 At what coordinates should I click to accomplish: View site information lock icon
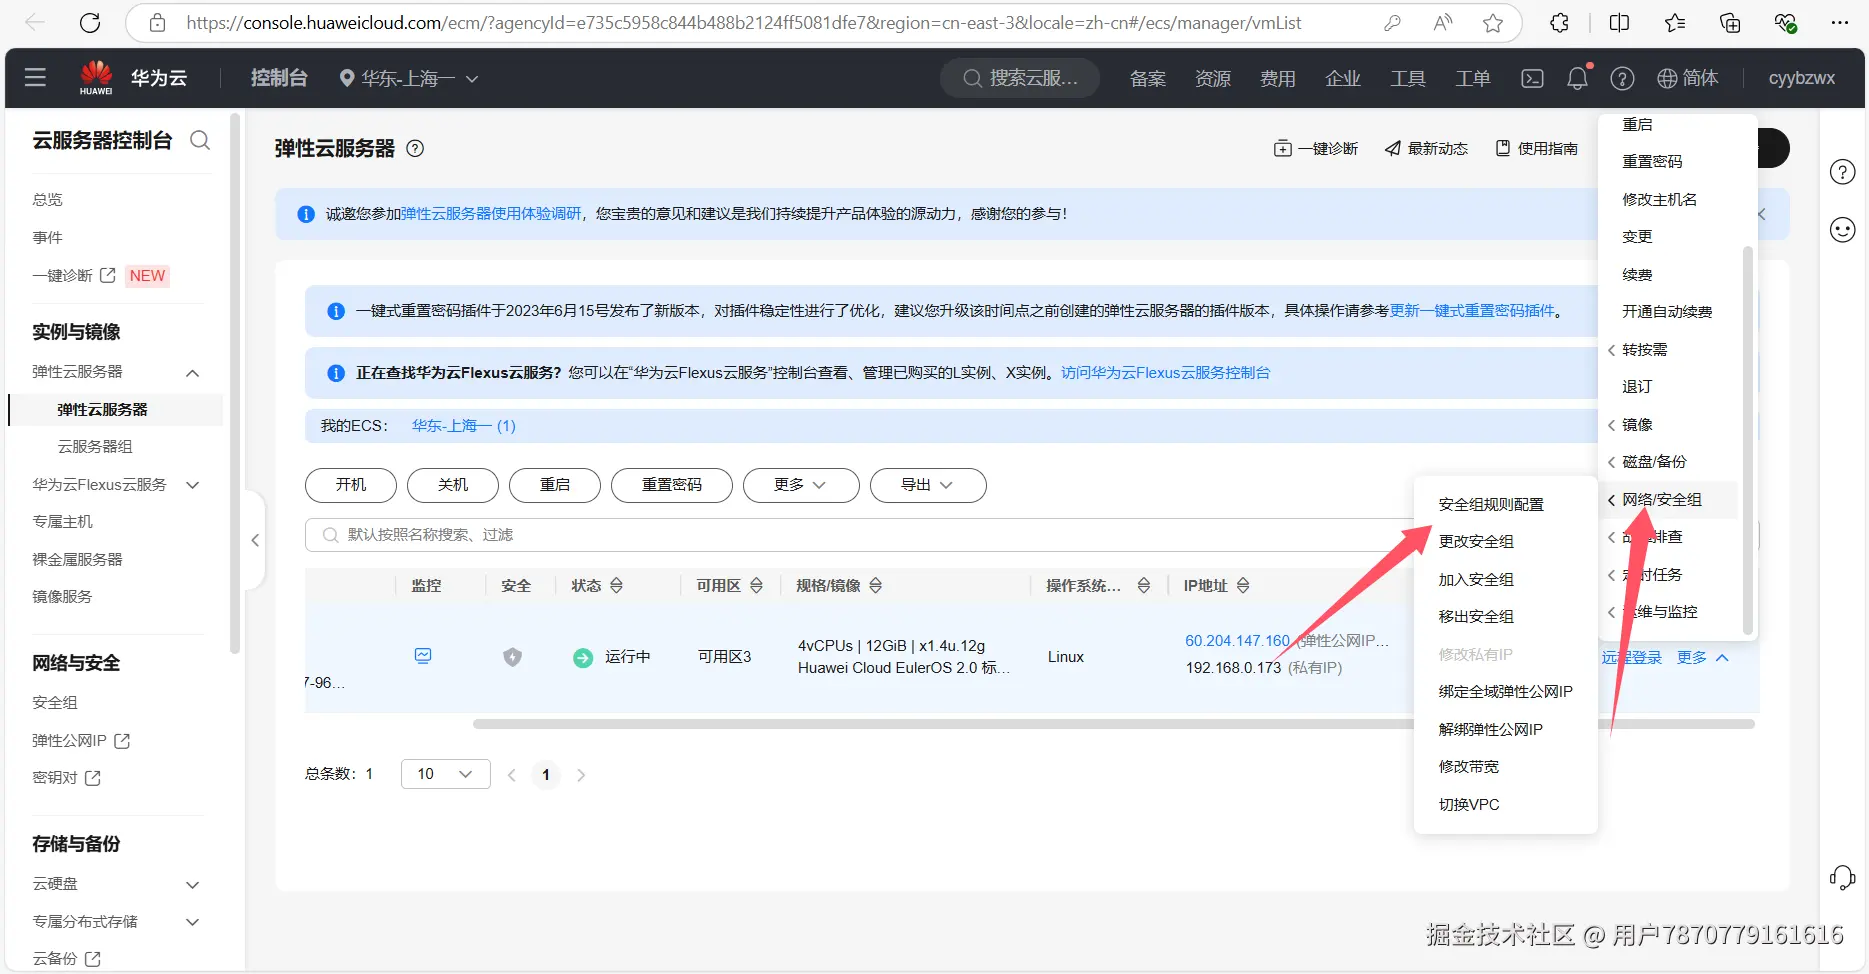click(x=157, y=23)
